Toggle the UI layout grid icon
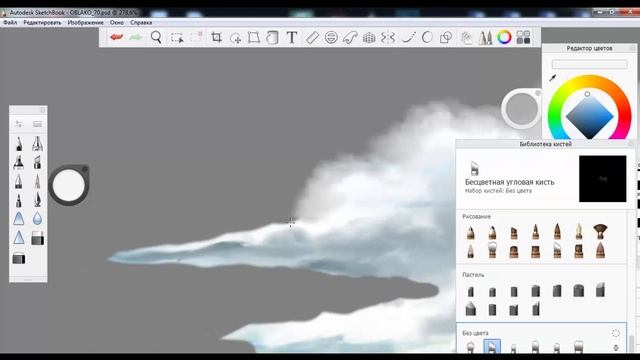The image size is (640, 360). (523, 37)
